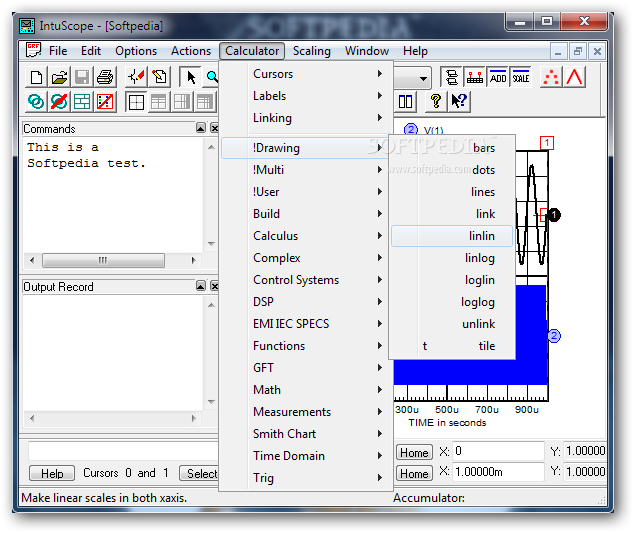Open the toolbar combo box dropdown

423,78
